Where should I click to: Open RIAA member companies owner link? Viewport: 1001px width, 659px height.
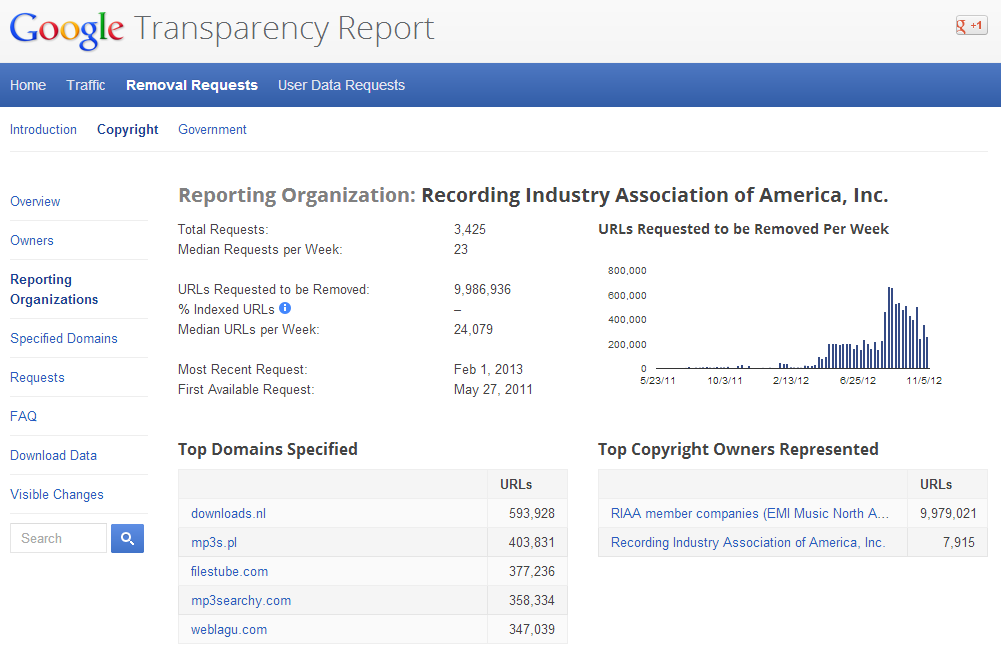click(x=749, y=513)
